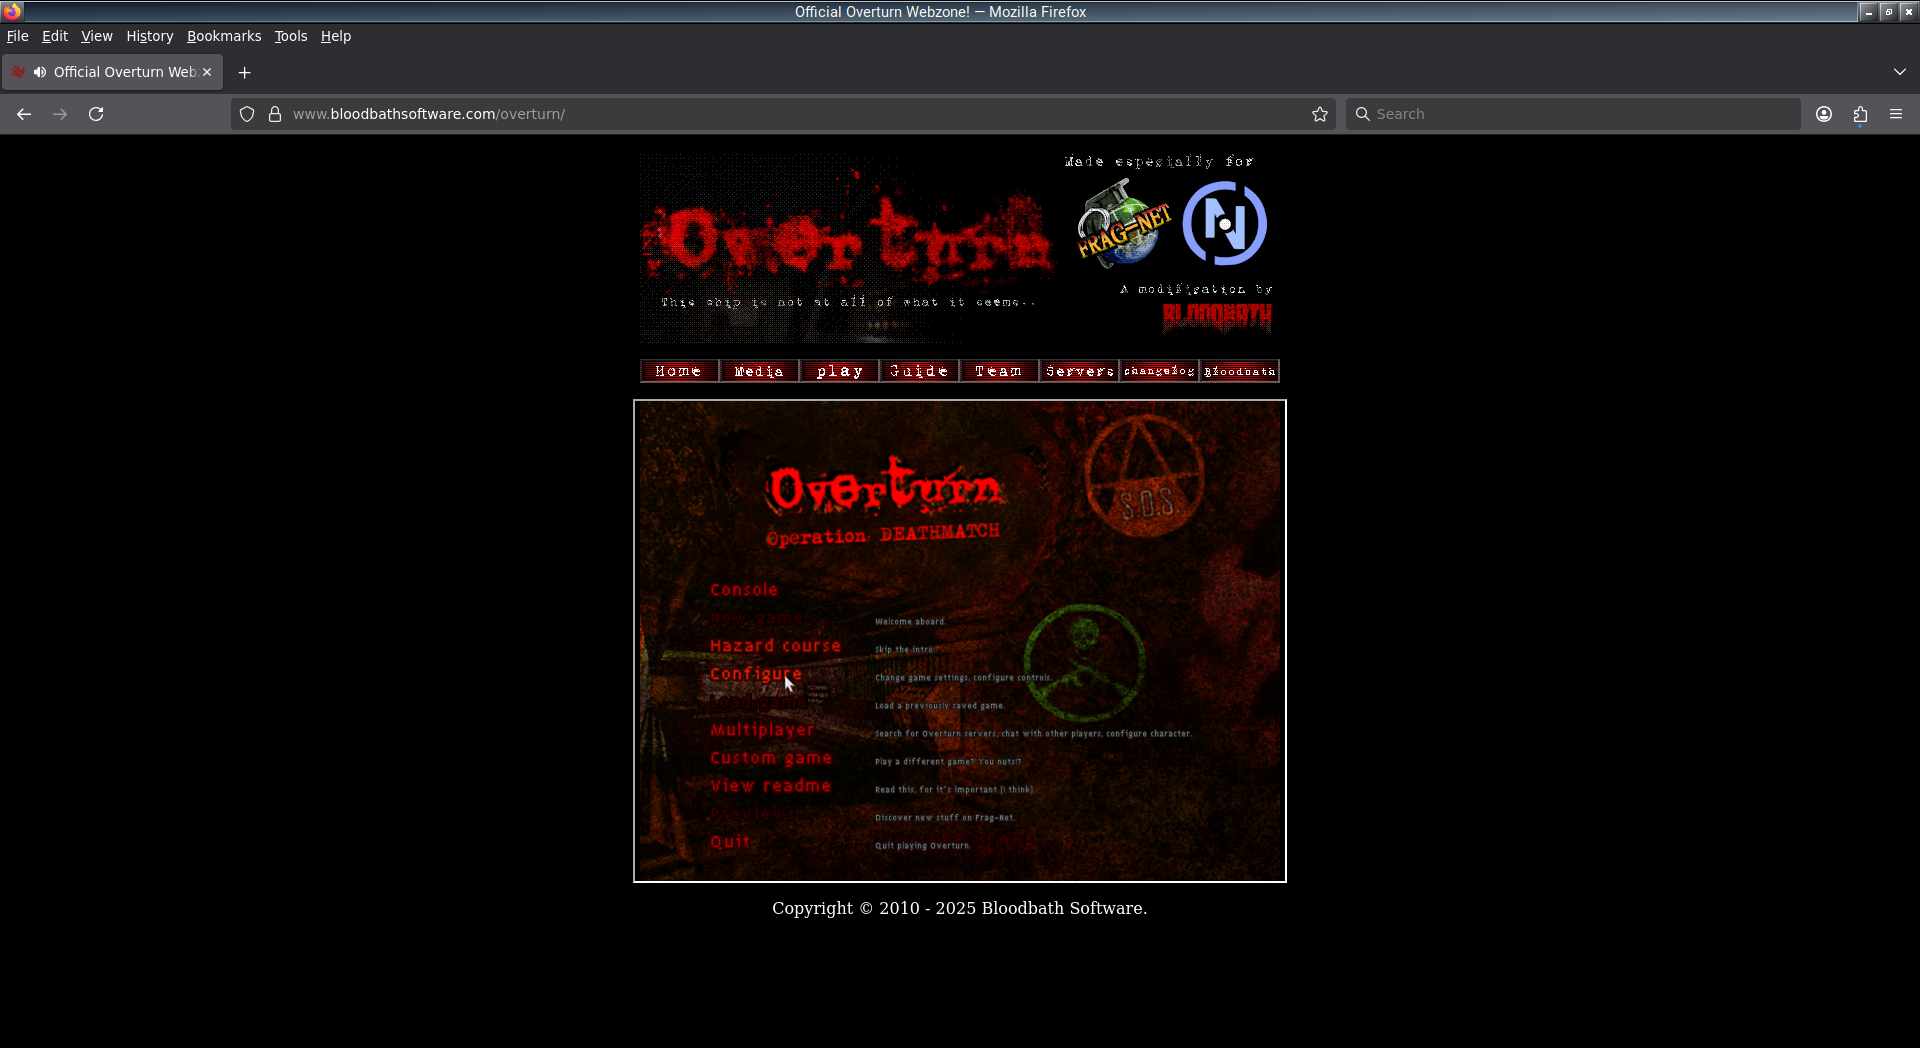Screen dimensions: 1920x1048
Task: Open the Changelog navigation button
Action: tap(1159, 371)
